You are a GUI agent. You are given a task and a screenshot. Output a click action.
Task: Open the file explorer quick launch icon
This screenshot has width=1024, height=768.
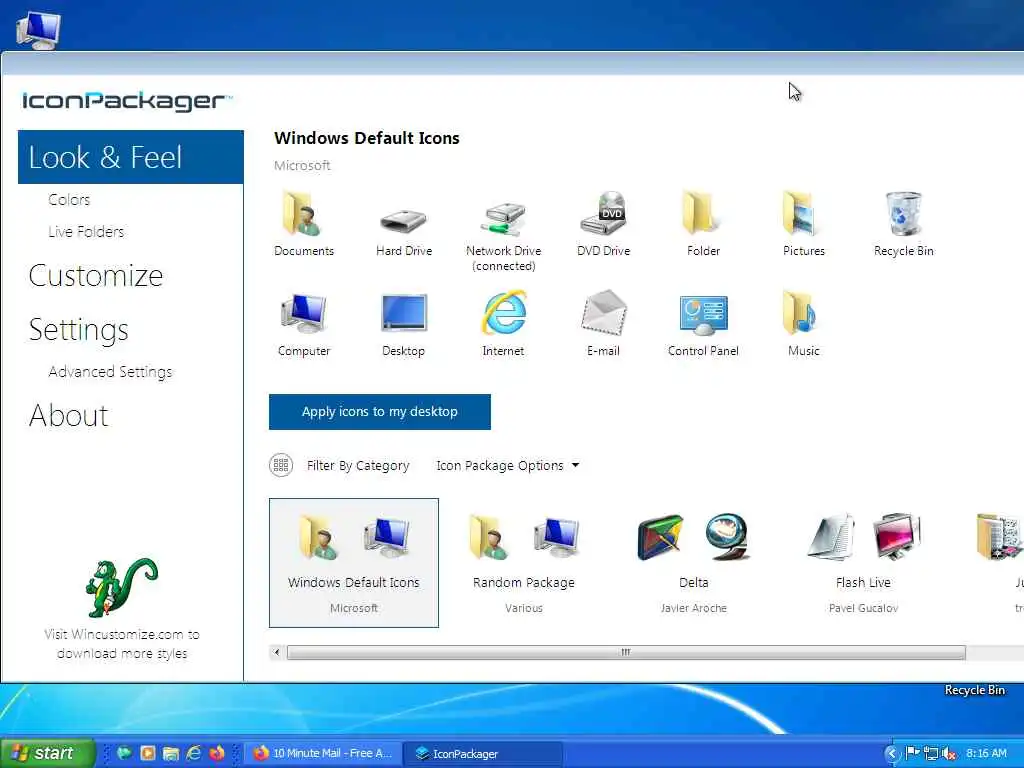point(170,753)
